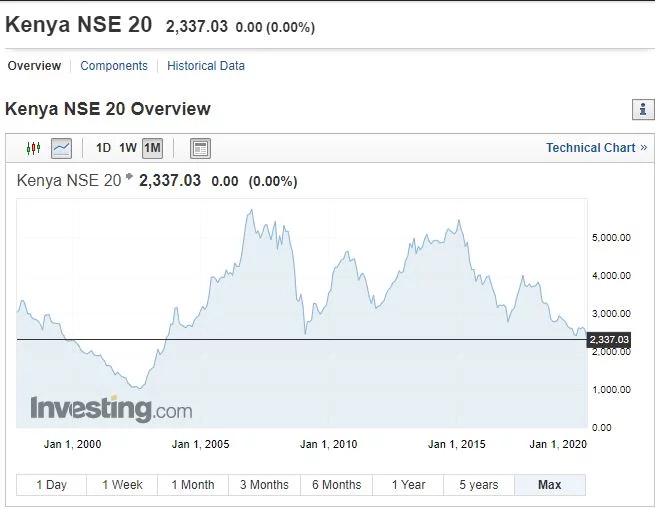Screen dimensions: 655x509
Task: Set chart interval to 1M
Action: [x=152, y=148]
